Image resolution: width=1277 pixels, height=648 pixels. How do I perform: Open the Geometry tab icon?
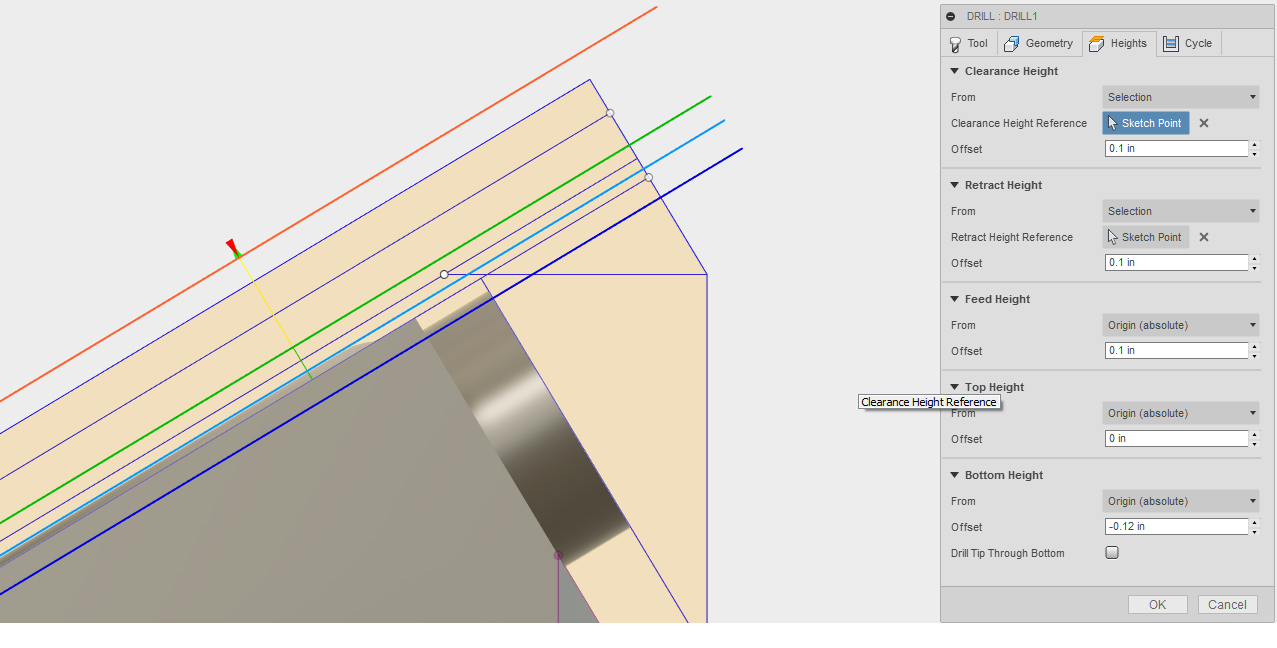[1013, 43]
